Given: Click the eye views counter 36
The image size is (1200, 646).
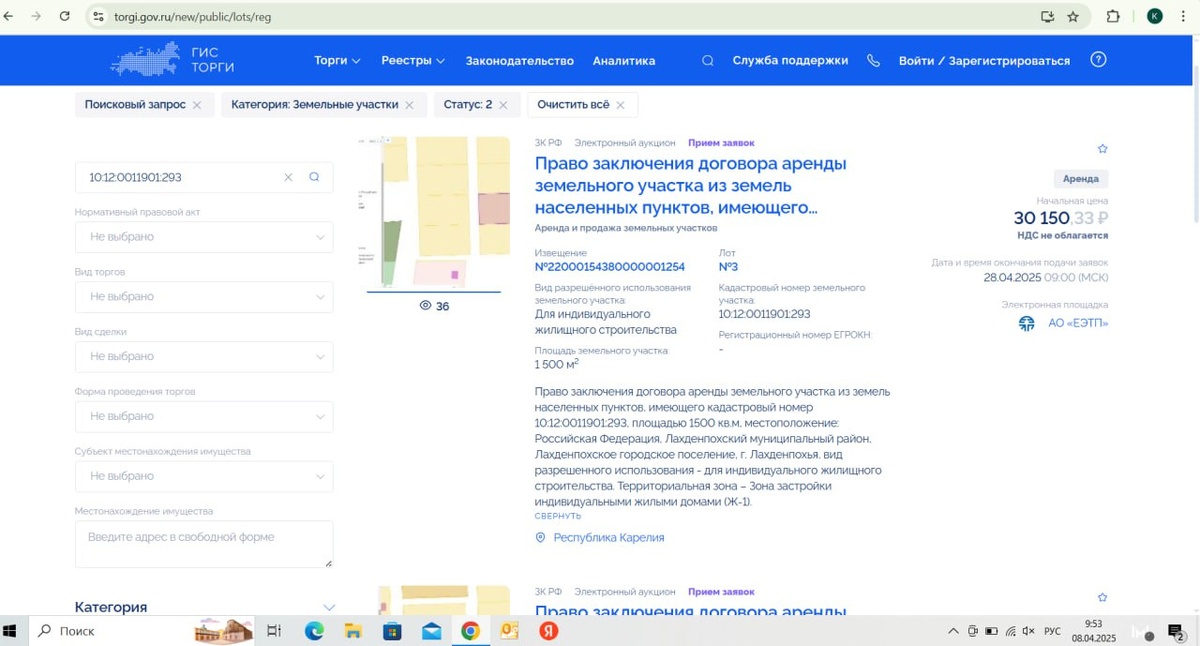Looking at the screenshot, I should click(x=434, y=306).
